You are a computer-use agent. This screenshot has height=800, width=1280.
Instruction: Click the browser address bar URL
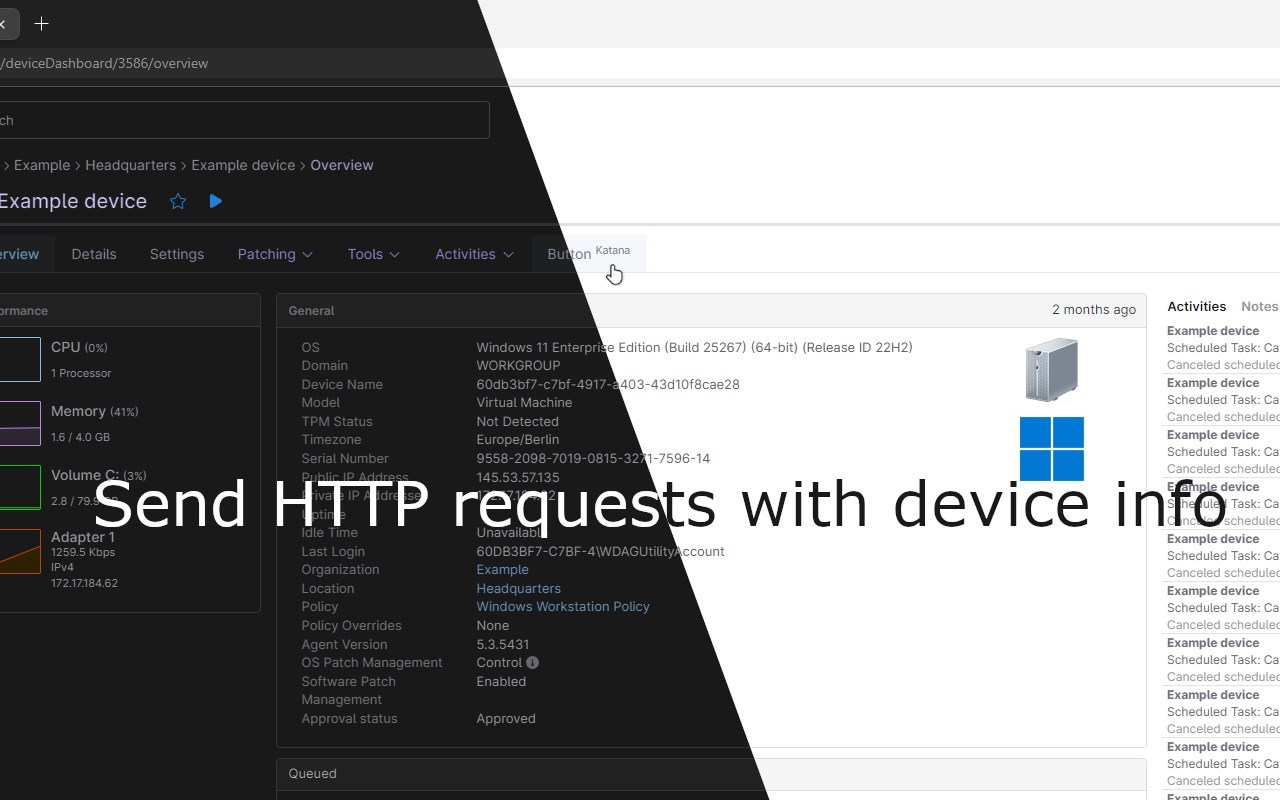click(105, 63)
